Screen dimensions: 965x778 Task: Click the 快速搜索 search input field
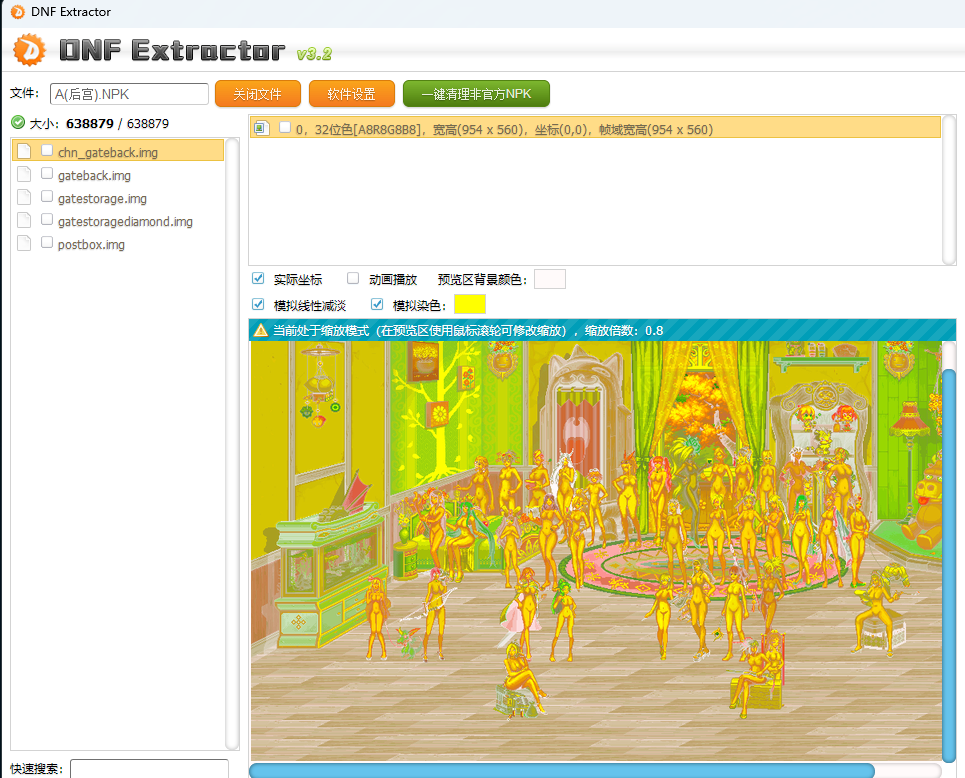150,769
